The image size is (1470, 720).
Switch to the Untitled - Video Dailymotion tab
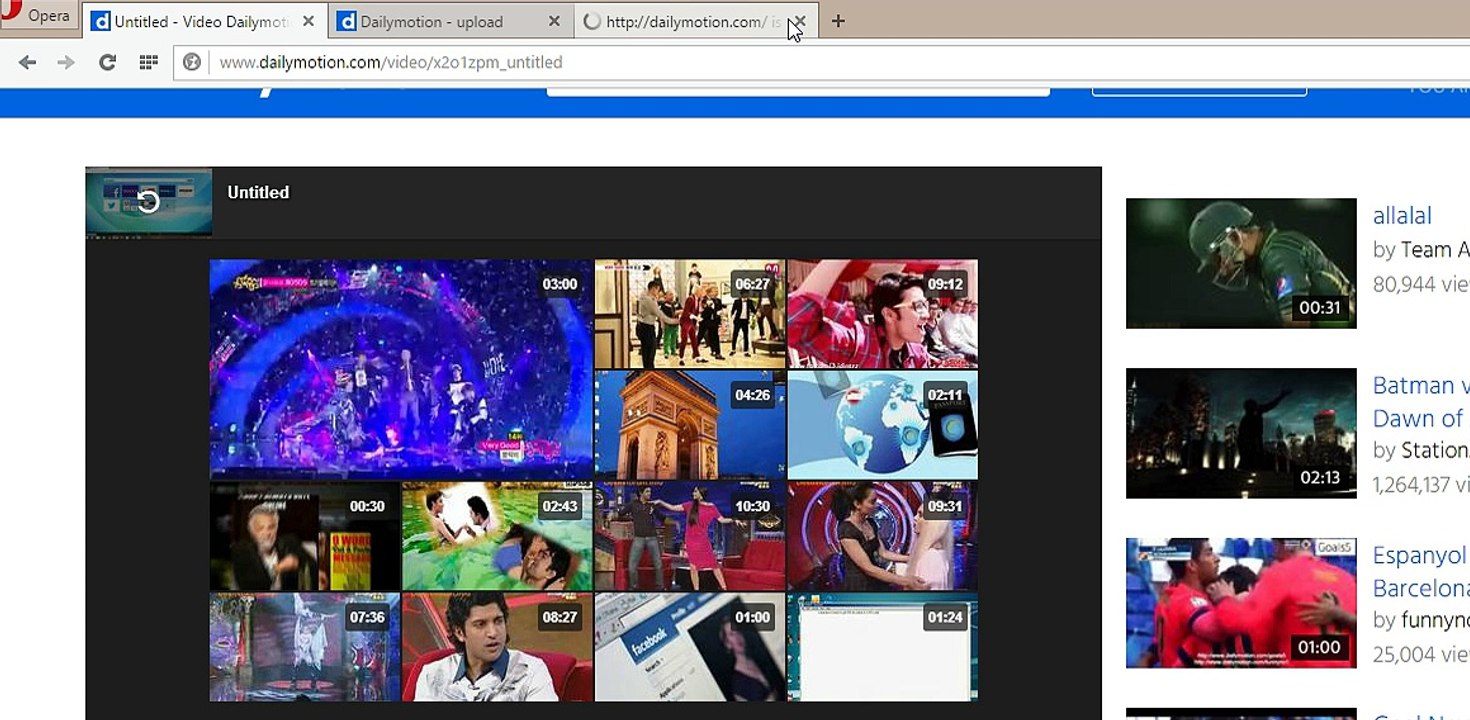click(x=203, y=21)
